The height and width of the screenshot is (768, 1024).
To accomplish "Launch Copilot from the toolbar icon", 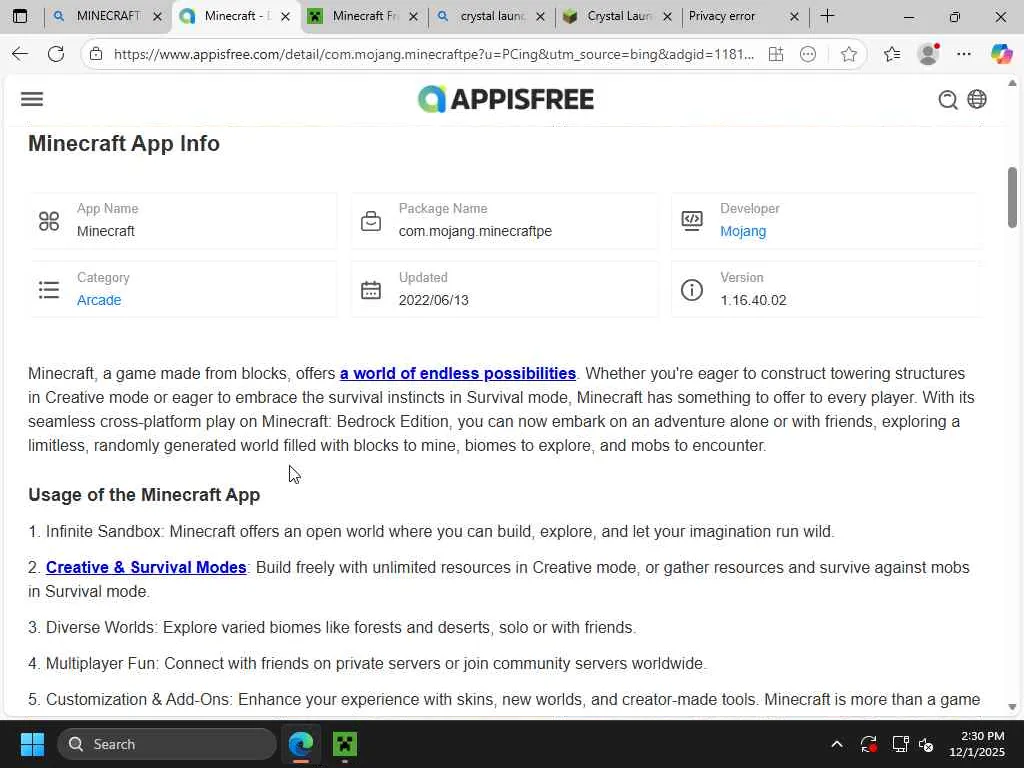I will [1001, 54].
